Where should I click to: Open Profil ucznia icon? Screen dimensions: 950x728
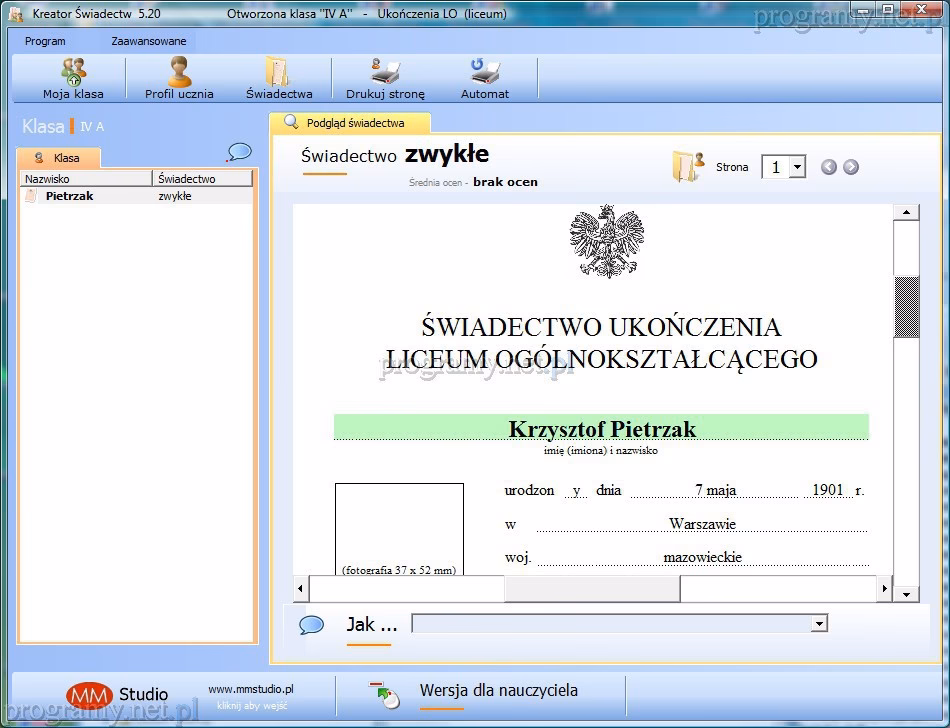[x=179, y=72]
